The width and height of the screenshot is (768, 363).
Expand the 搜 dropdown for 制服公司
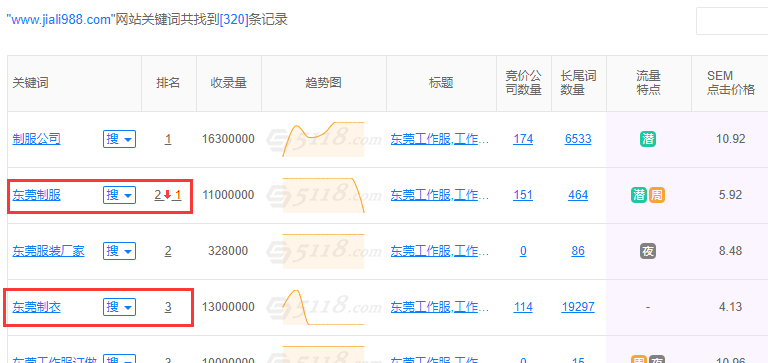tap(120, 139)
